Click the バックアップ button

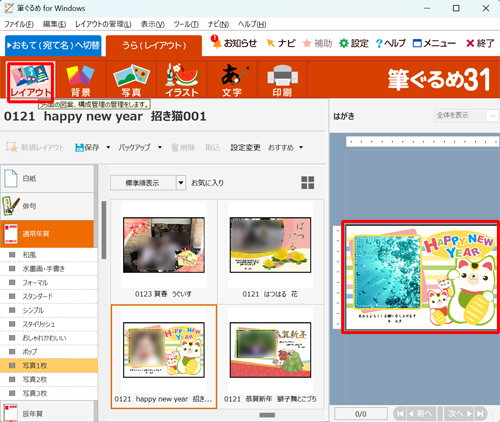pyautogui.click(x=134, y=147)
